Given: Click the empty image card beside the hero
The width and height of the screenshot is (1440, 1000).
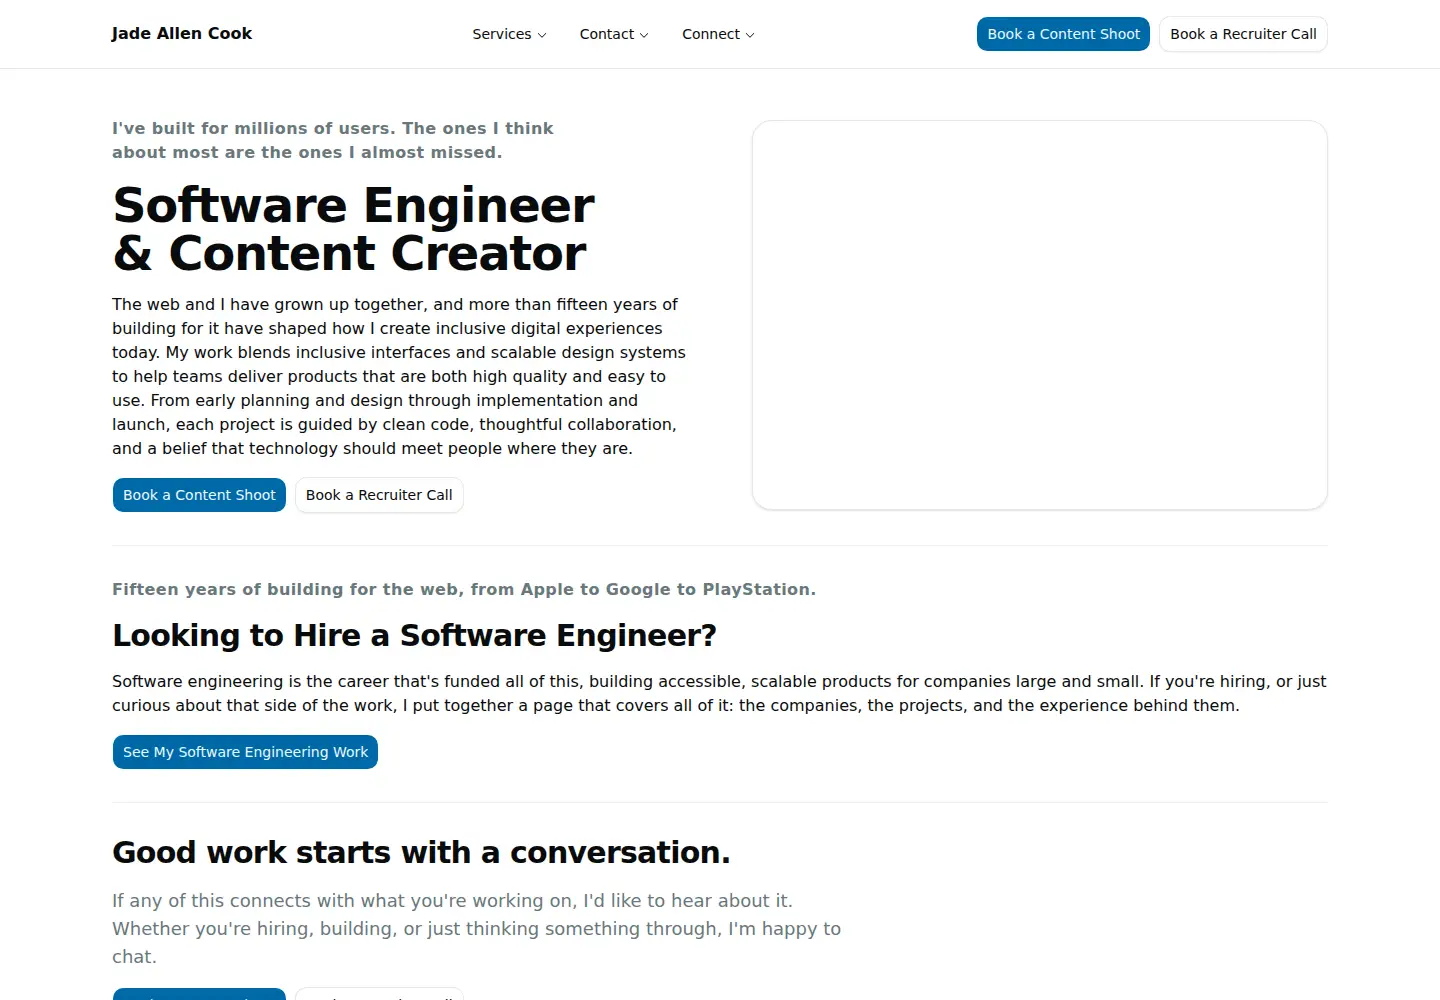Looking at the screenshot, I should point(1040,315).
